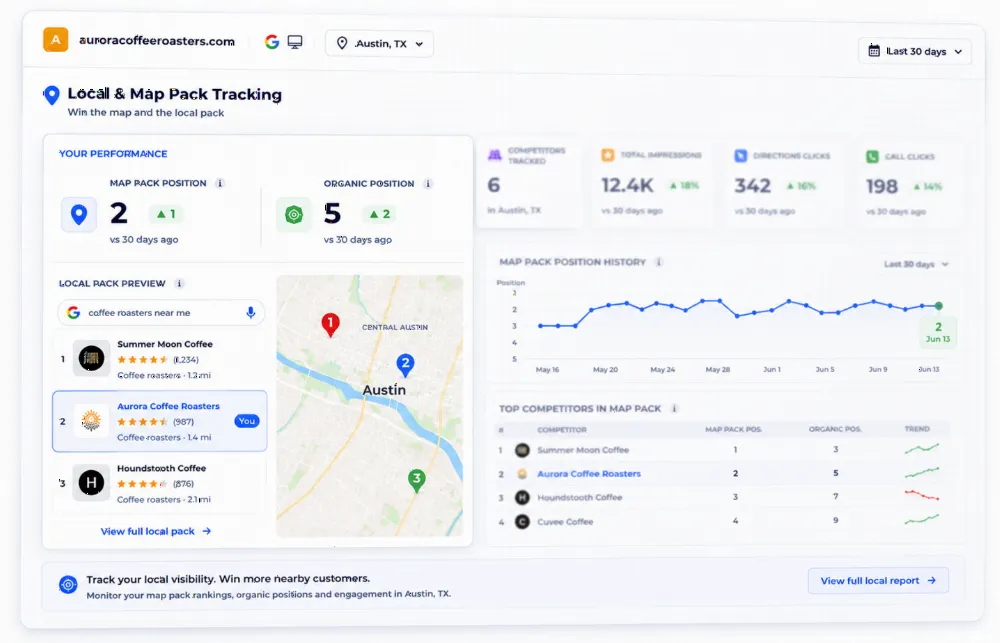Image resolution: width=1000 pixels, height=643 pixels.
Task: Click the microphone icon in search box
Action: click(251, 313)
